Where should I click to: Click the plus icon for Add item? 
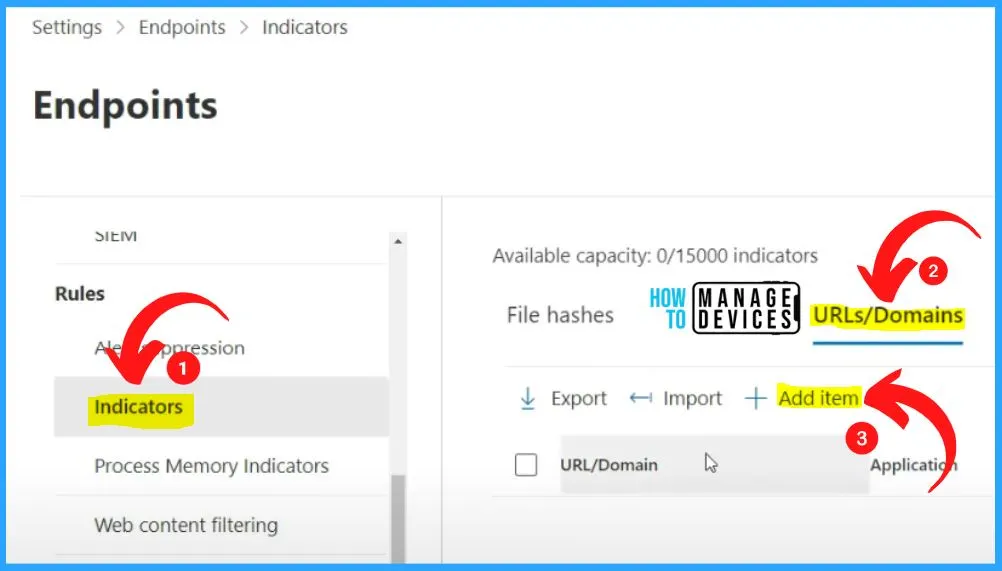pos(755,398)
